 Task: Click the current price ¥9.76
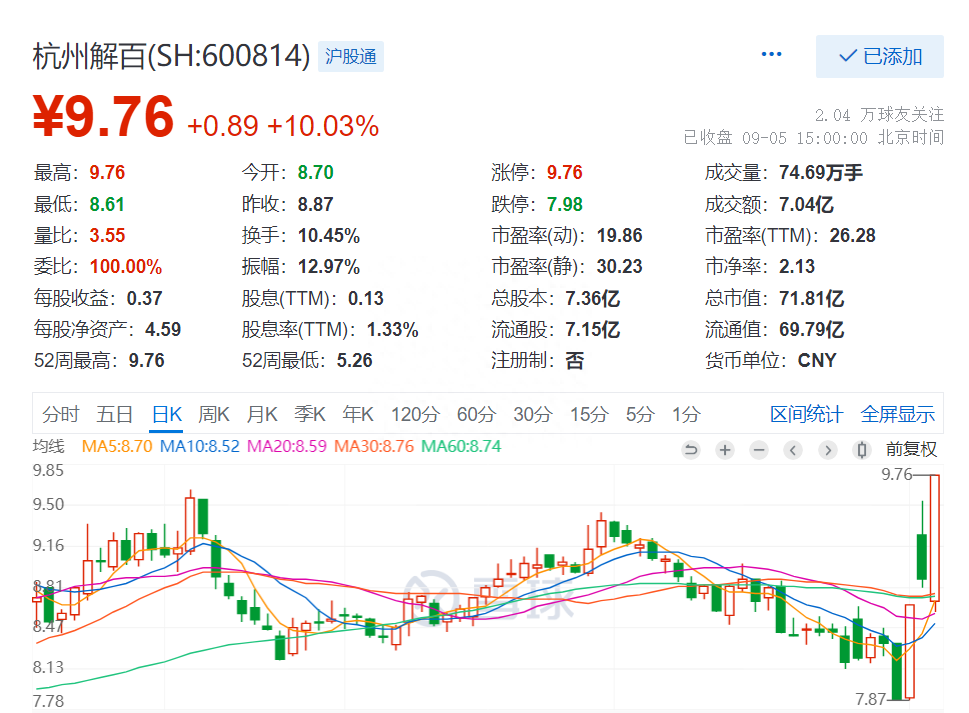pos(103,116)
